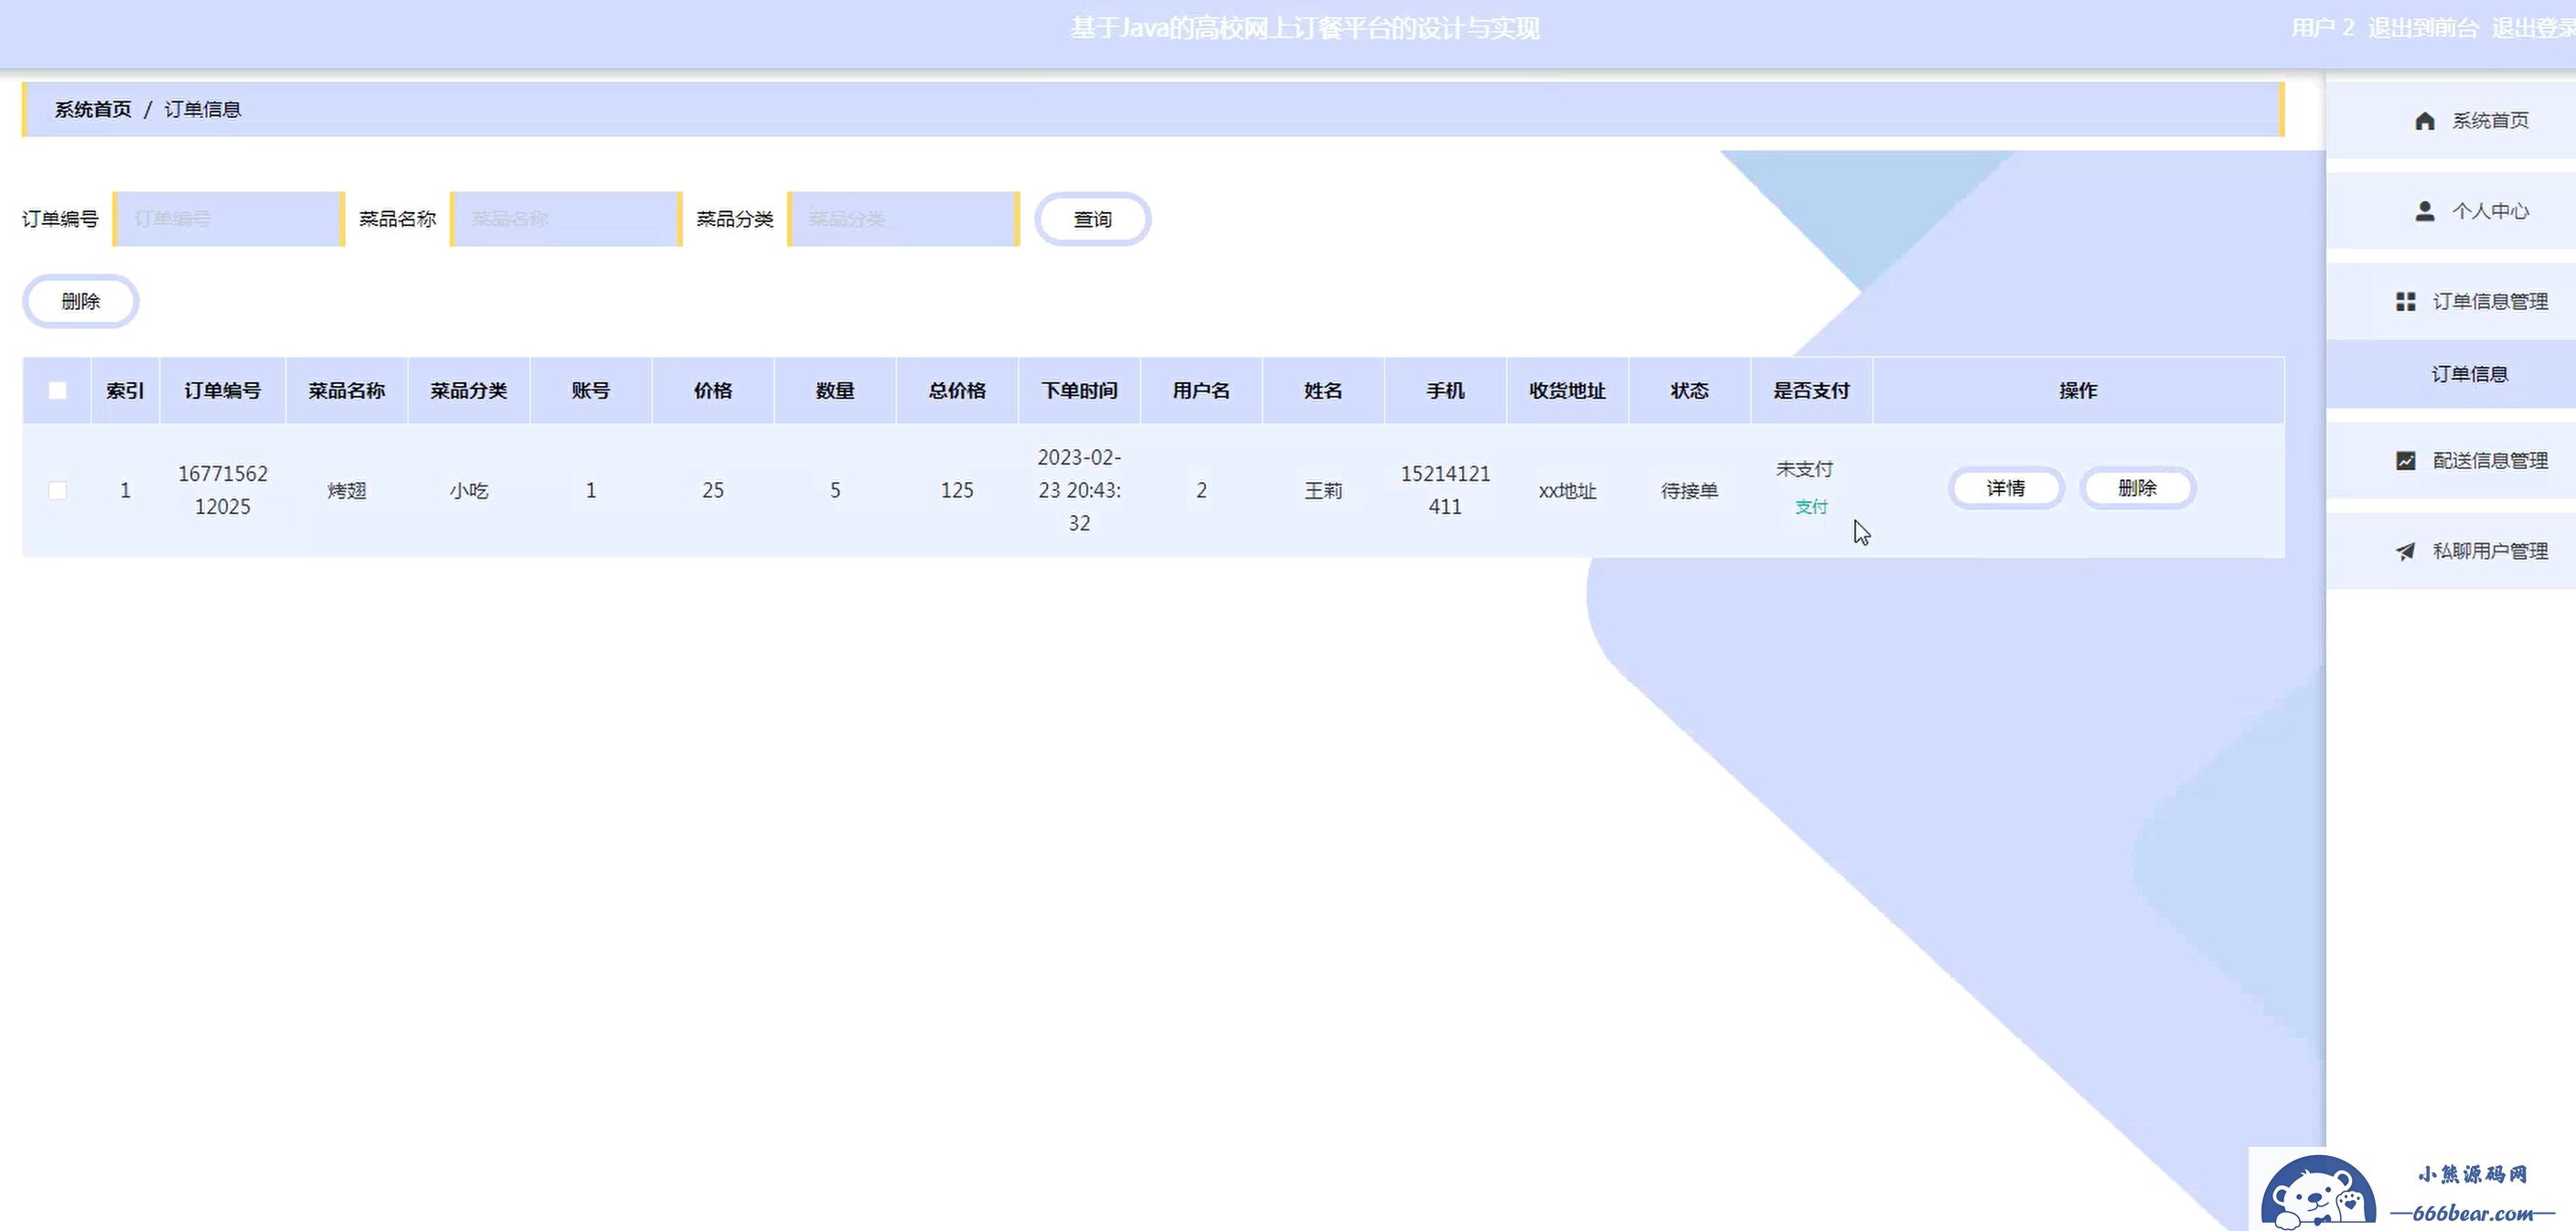Click the batch 删除 button above the table
This screenshot has height=1231, width=2576.
[x=80, y=301]
